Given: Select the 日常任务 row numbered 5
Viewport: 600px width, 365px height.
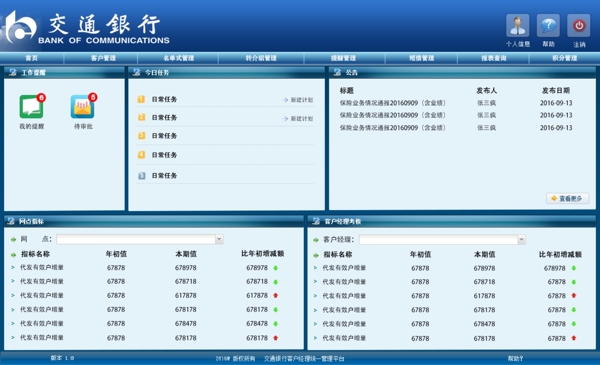Looking at the screenshot, I should [x=225, y=176].
